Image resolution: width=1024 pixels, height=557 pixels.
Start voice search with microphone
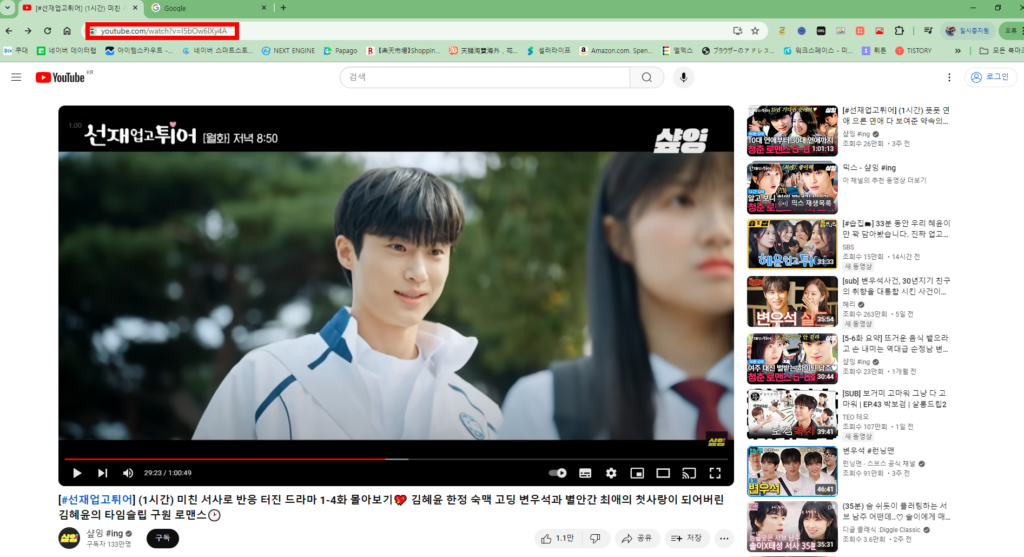[x=683, y=77]
